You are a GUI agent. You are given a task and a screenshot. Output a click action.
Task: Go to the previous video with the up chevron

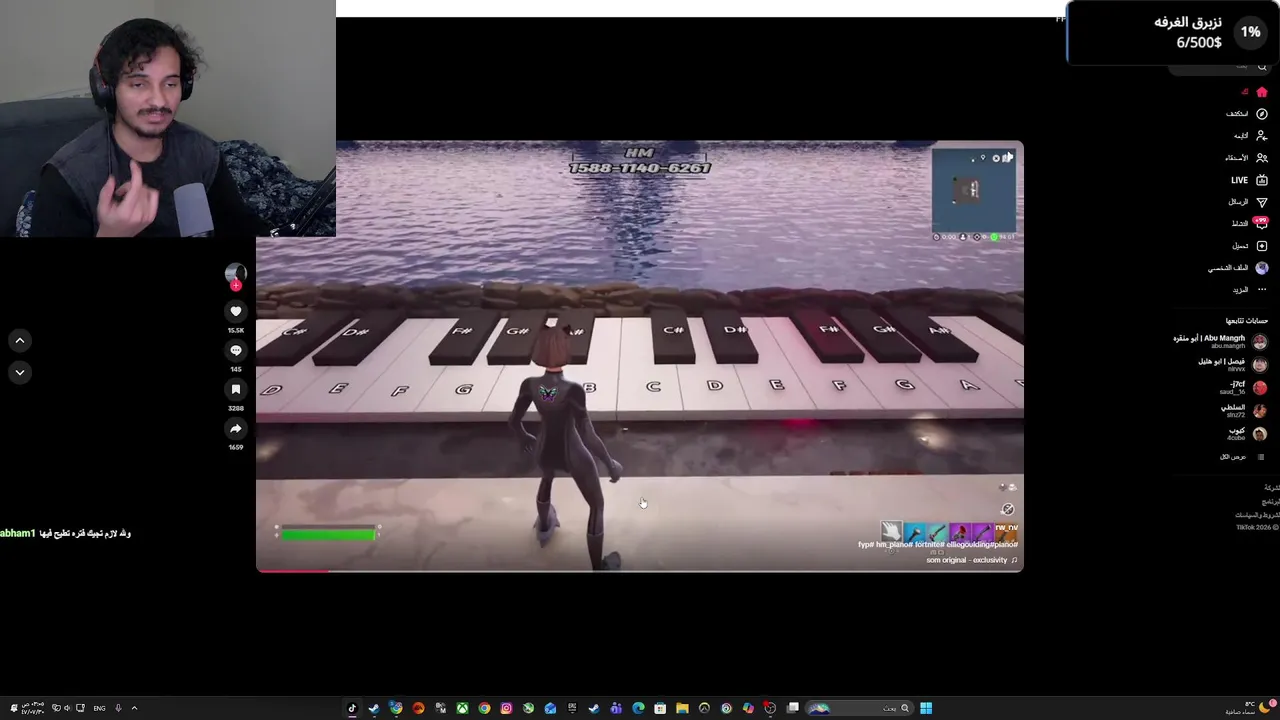click(x=19, y=341)
